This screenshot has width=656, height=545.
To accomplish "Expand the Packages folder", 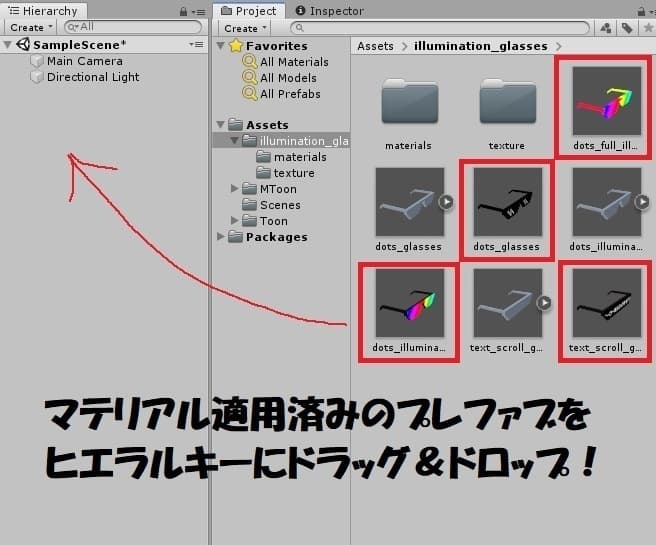I will pyautogui.click(x=220, y=237).
